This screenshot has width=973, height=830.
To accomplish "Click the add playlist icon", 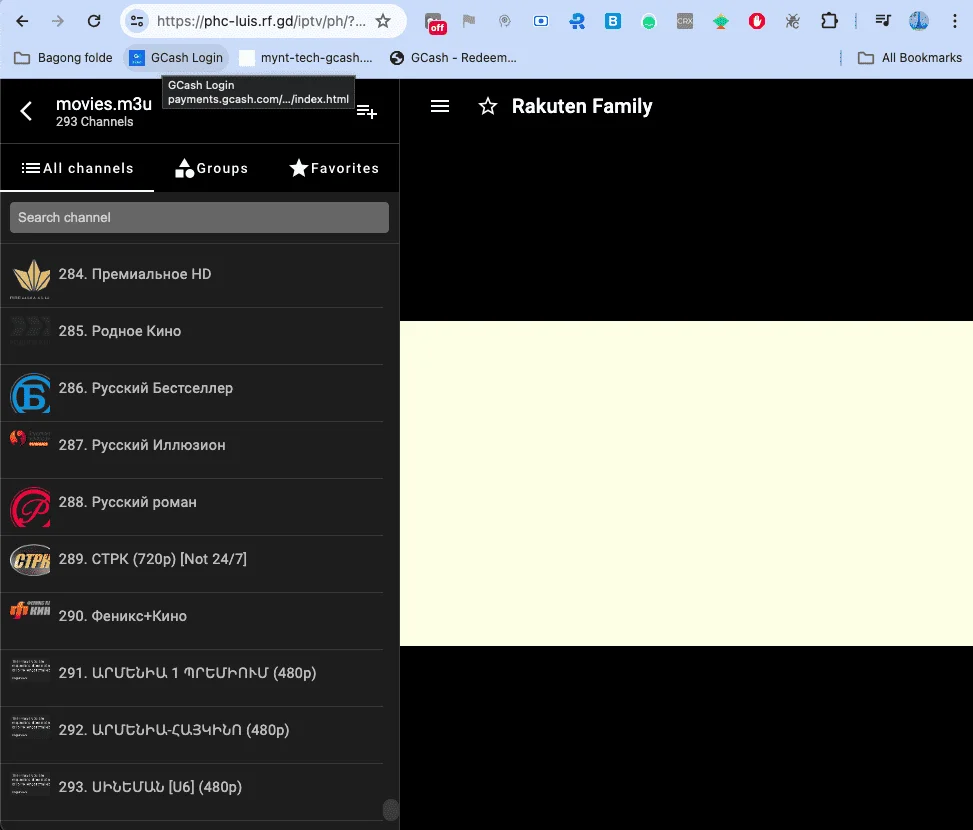I will pyautogui.click(x=367, y=112).
